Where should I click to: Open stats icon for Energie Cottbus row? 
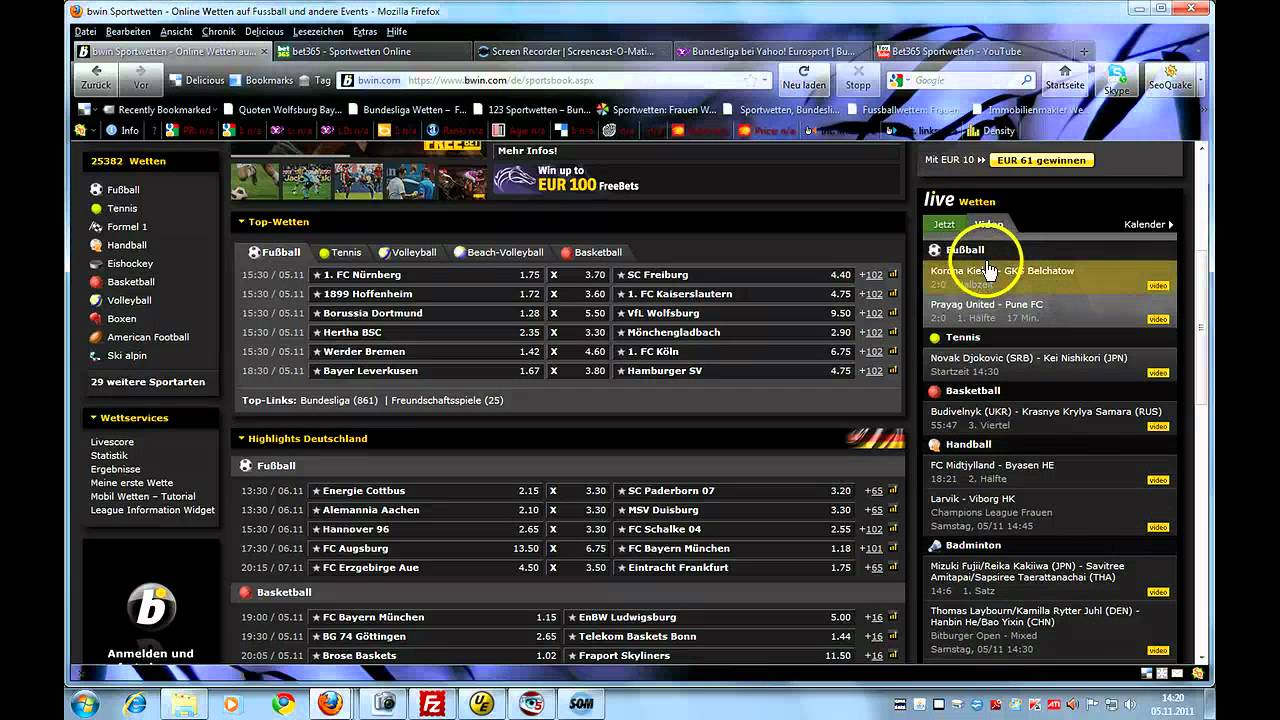[x=893, y=491]
